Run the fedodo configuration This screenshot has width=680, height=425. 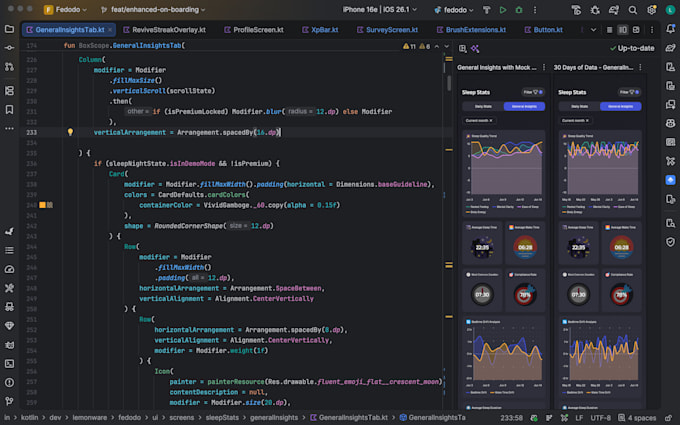(503, 10)
